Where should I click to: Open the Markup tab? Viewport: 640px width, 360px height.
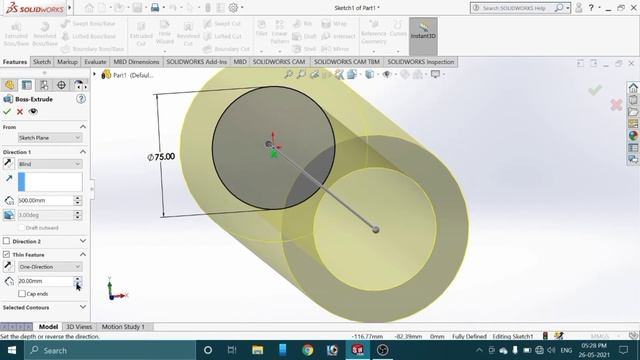67,62
